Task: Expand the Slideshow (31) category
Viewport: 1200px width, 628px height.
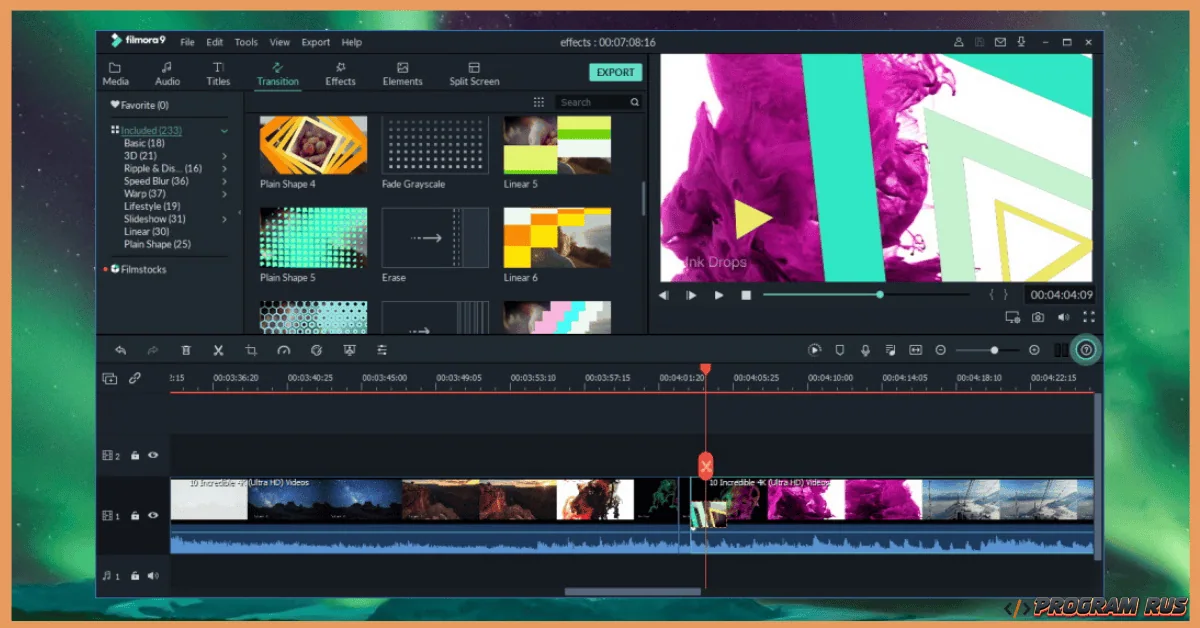Action: (x=224, y=219)
